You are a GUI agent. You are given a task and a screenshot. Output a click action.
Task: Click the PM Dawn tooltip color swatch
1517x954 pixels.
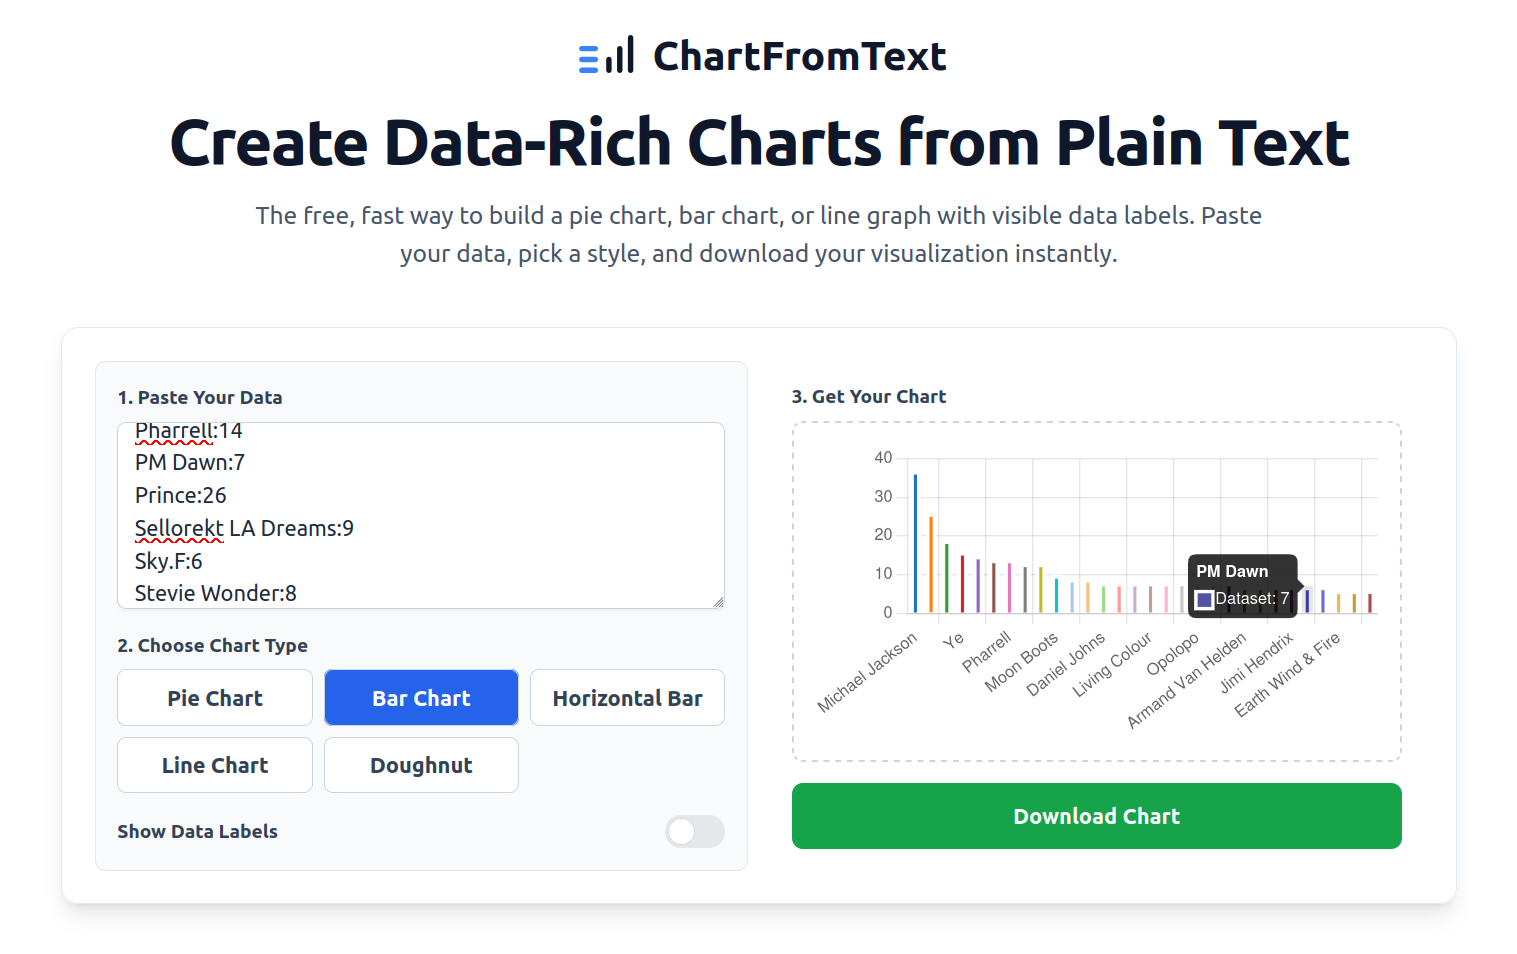1205,599
